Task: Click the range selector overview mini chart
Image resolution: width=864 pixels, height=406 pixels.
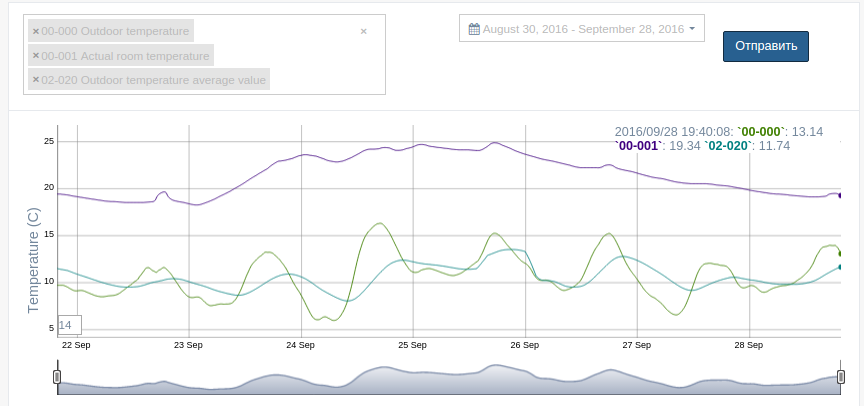Action: (x=450, y=385)
